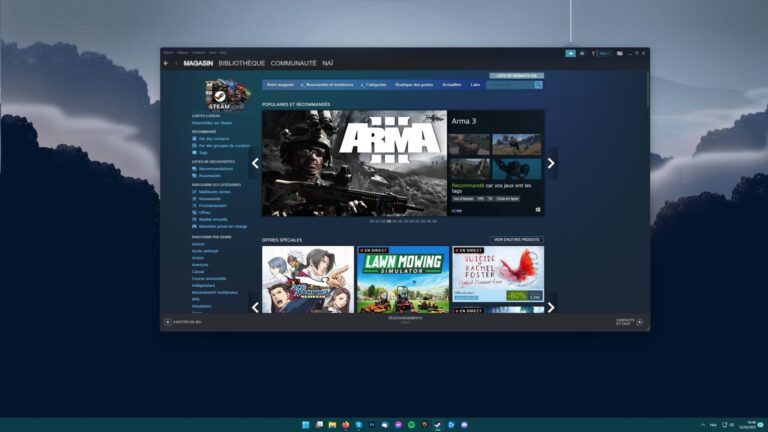Open the COMMUNAUTÉ tab
The image size is (768, 432).
pos(293,63)
